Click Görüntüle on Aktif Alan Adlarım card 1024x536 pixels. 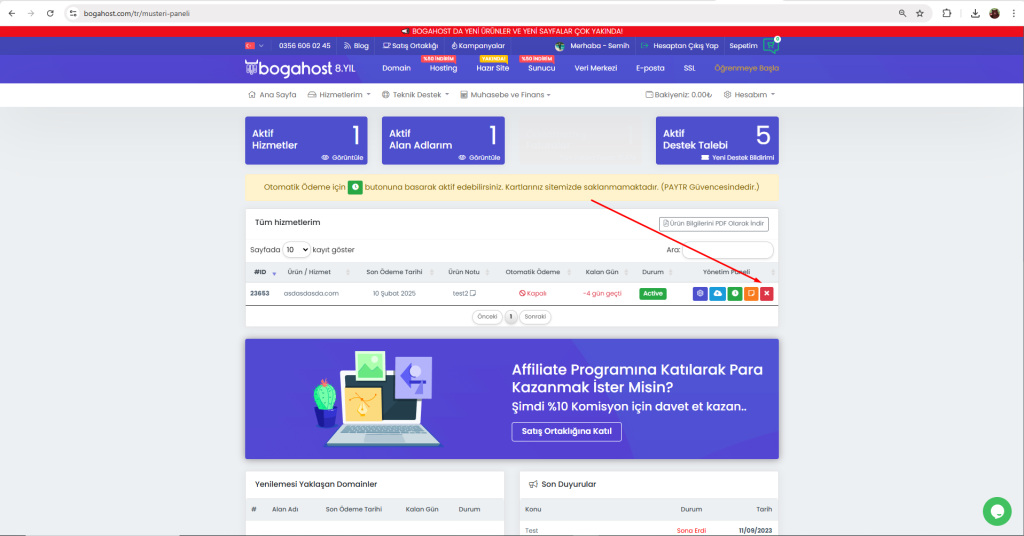click(x=479, y=157)
